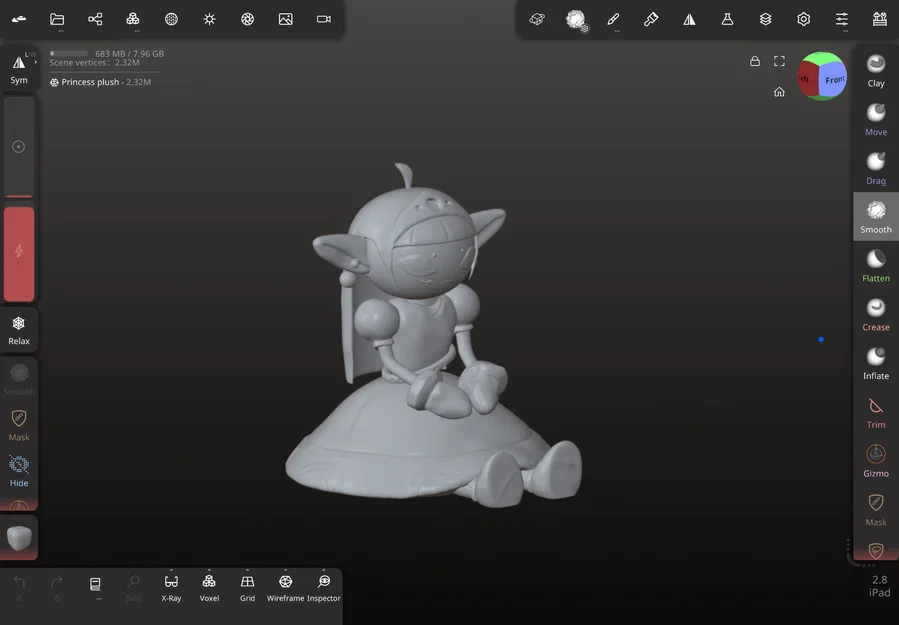Open the Settings gear menu
Screen dimensions: 899x625
pyautogui.click(x=803, y=19)
